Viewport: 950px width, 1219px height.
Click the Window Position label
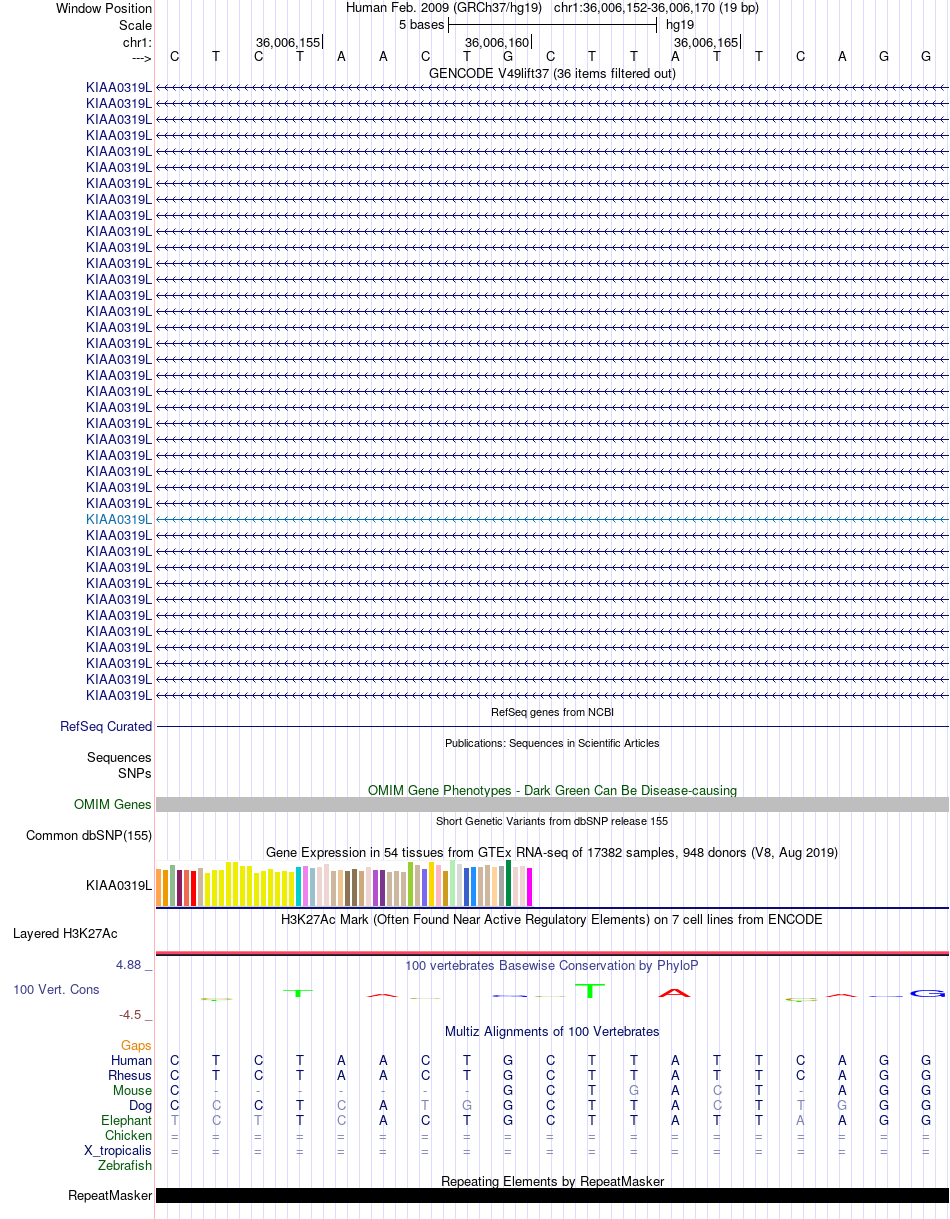pos(104,8)
